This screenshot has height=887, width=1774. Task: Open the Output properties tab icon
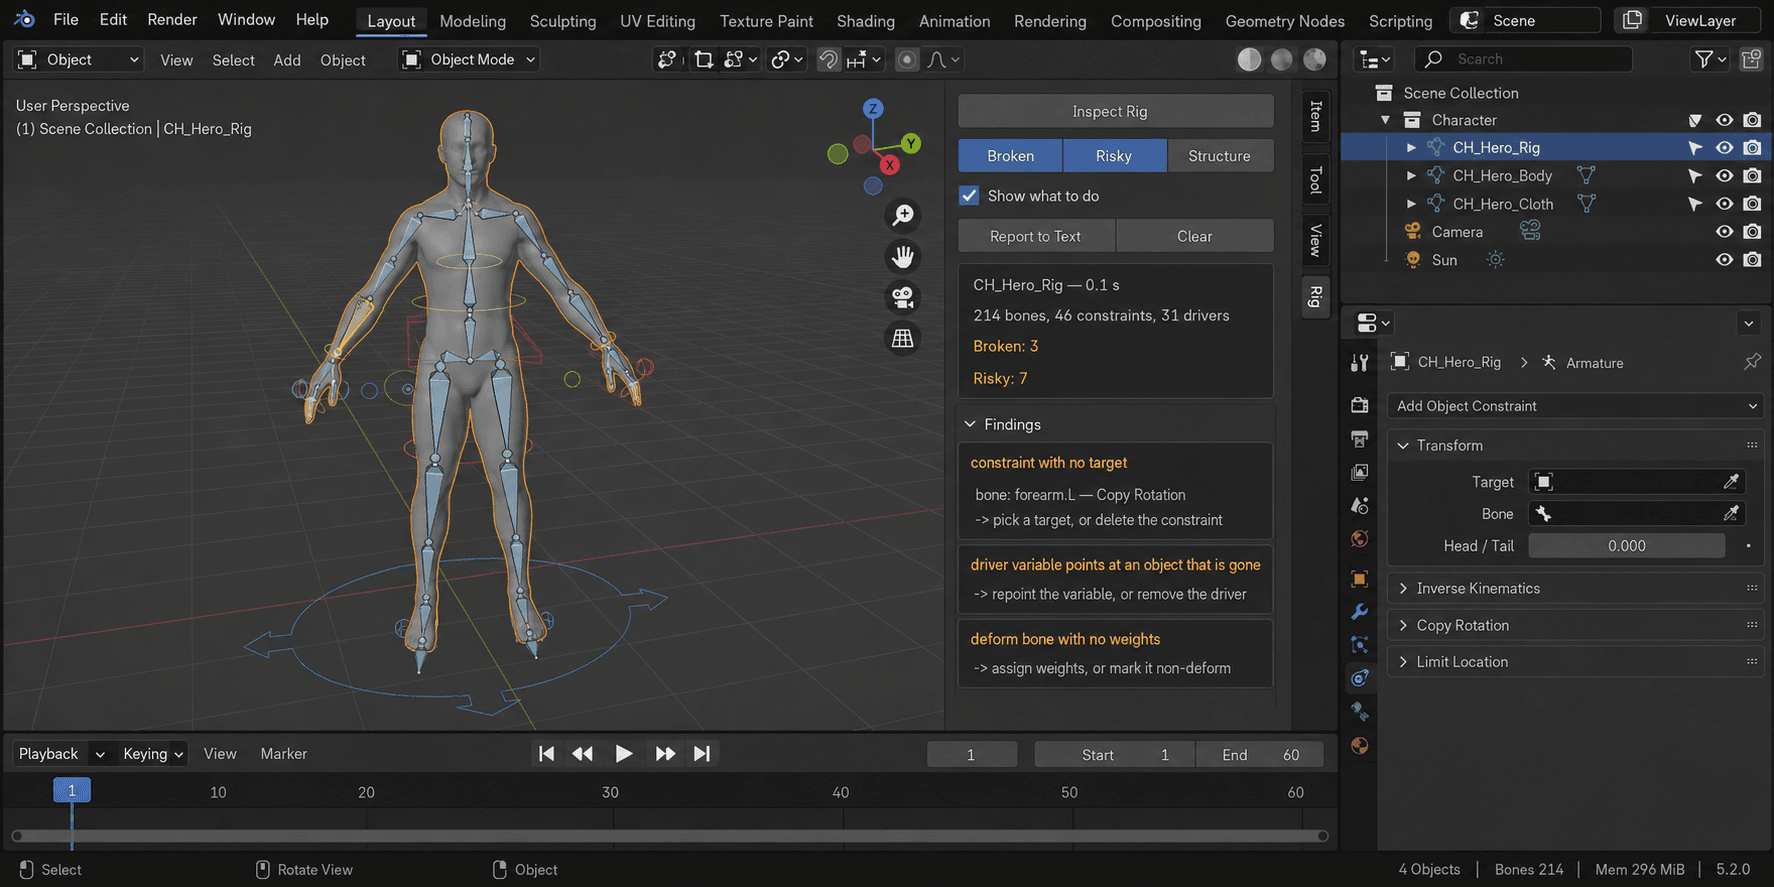click(x=1359, y=439)
